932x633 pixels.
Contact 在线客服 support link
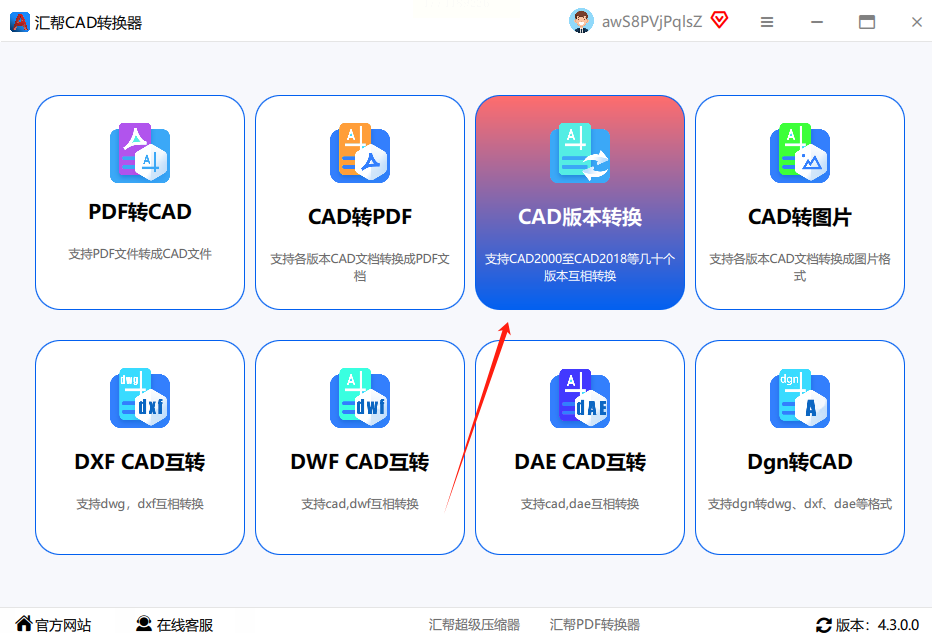185,625
